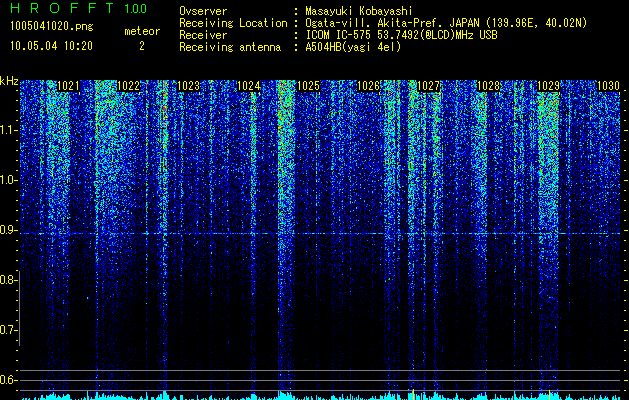Click the meteor count label

(142, 31)
